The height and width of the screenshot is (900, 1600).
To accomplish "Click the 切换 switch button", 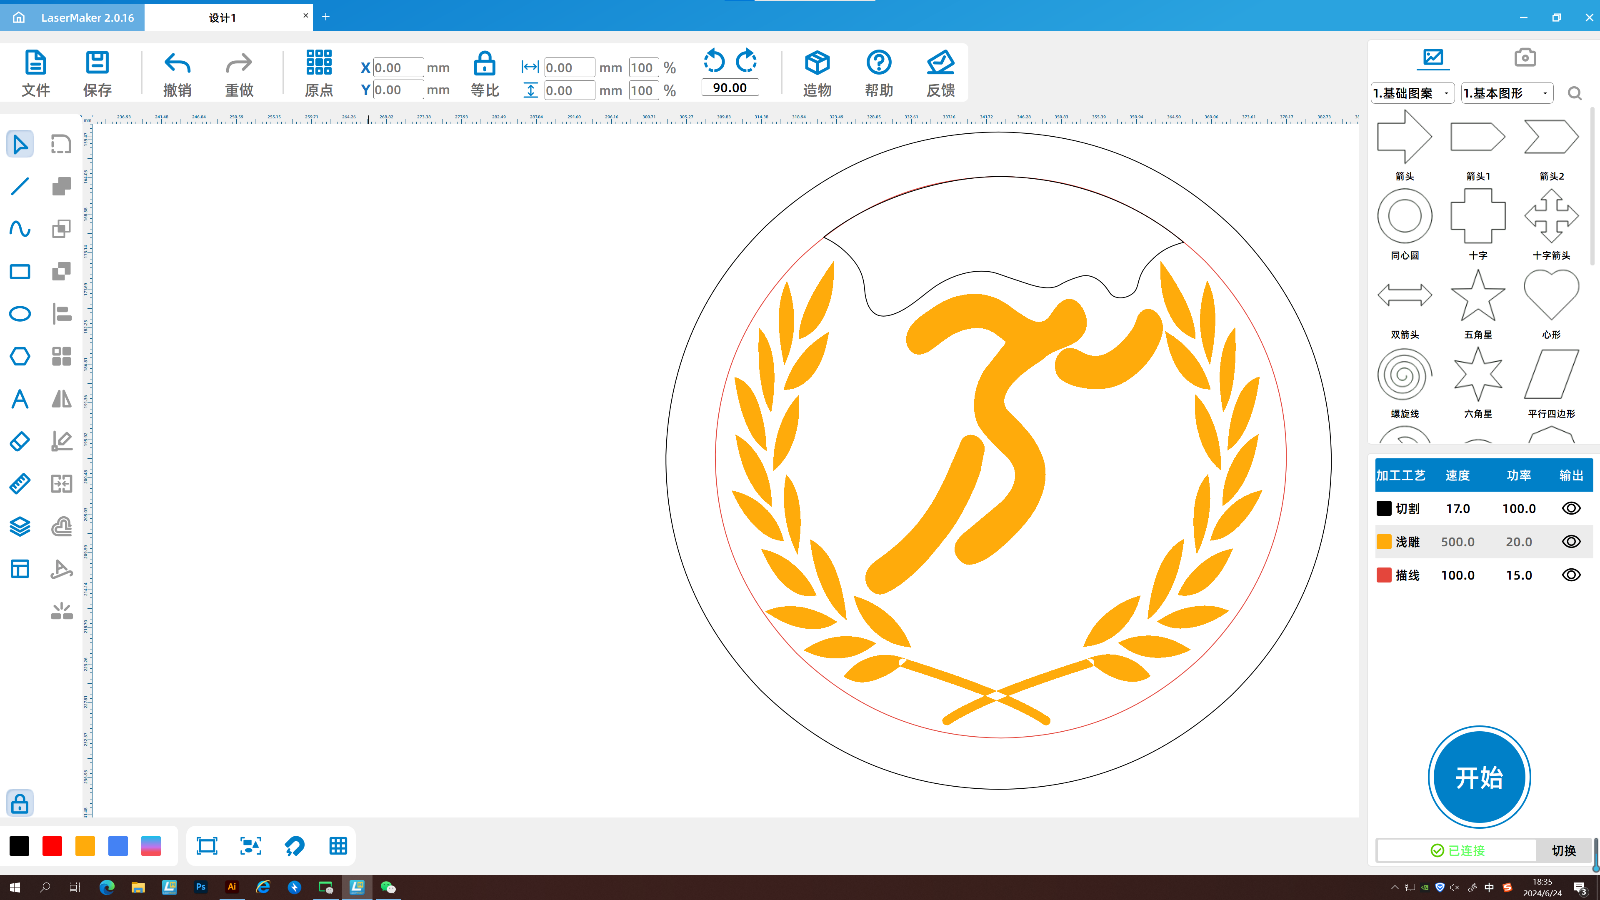I will coord(1563,851).
